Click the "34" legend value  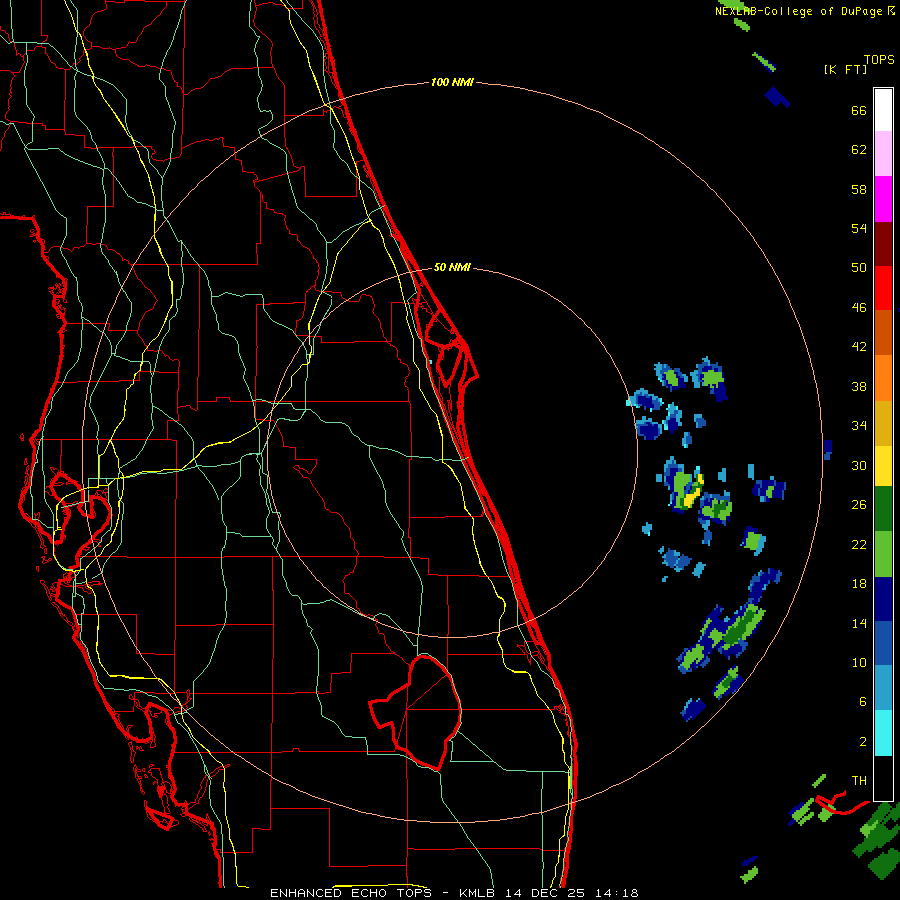coord(859,425)
